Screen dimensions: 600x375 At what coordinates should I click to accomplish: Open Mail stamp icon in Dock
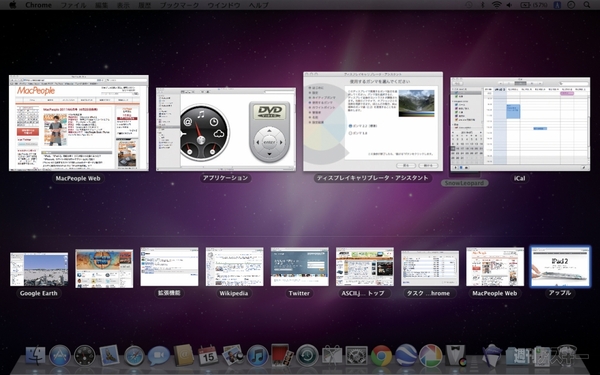click(x=110, y=356)
